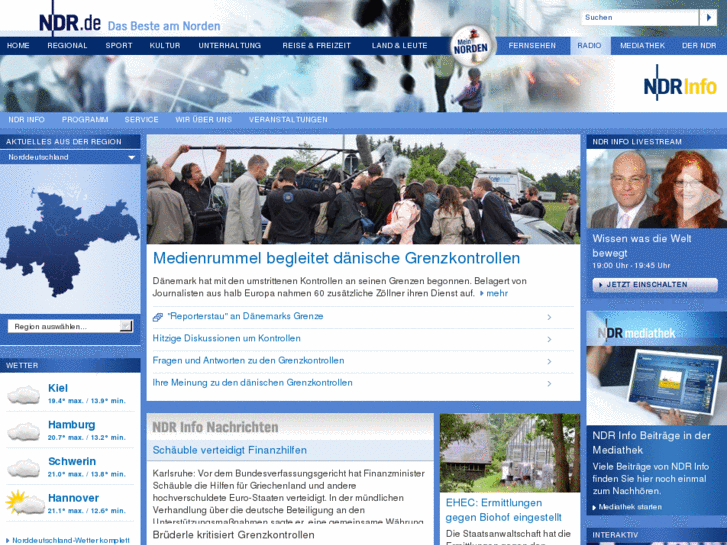Image resolution: width=727 pixels, height=545 pixels.
Task: Open "Fragen und Antworten zu den Grenzkontrollen"
Action: [248, 360]
